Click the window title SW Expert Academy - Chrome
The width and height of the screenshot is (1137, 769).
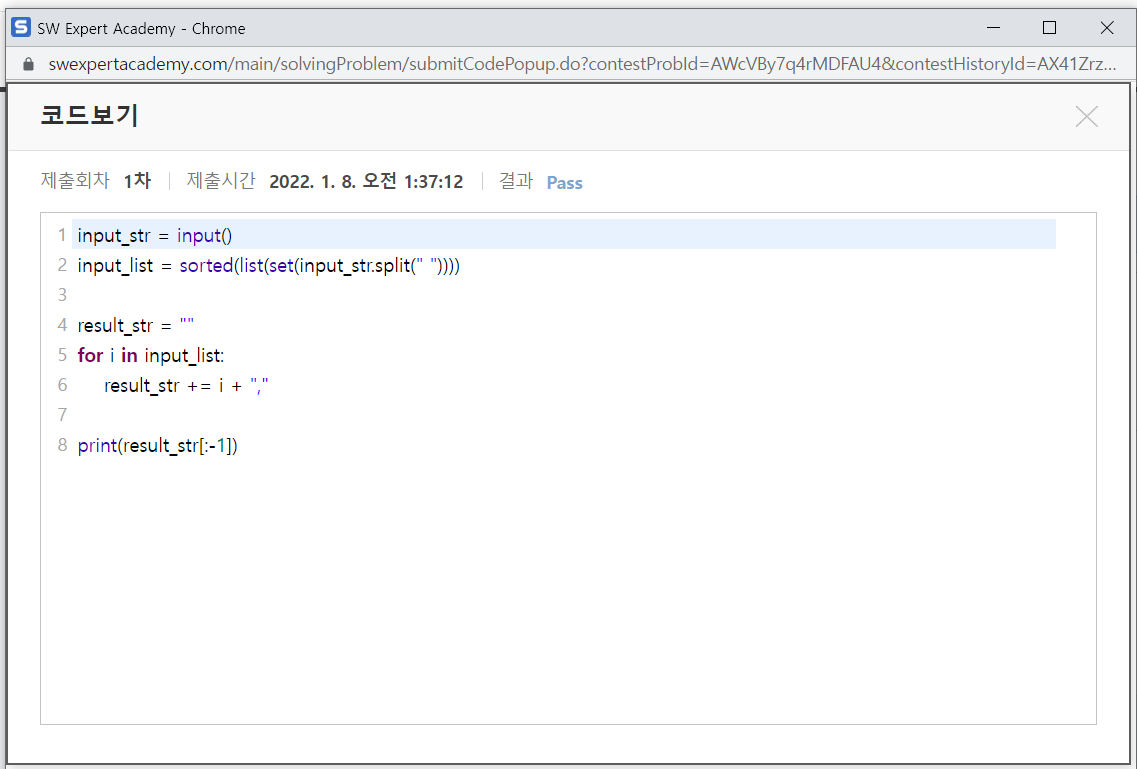coord(141,29)
